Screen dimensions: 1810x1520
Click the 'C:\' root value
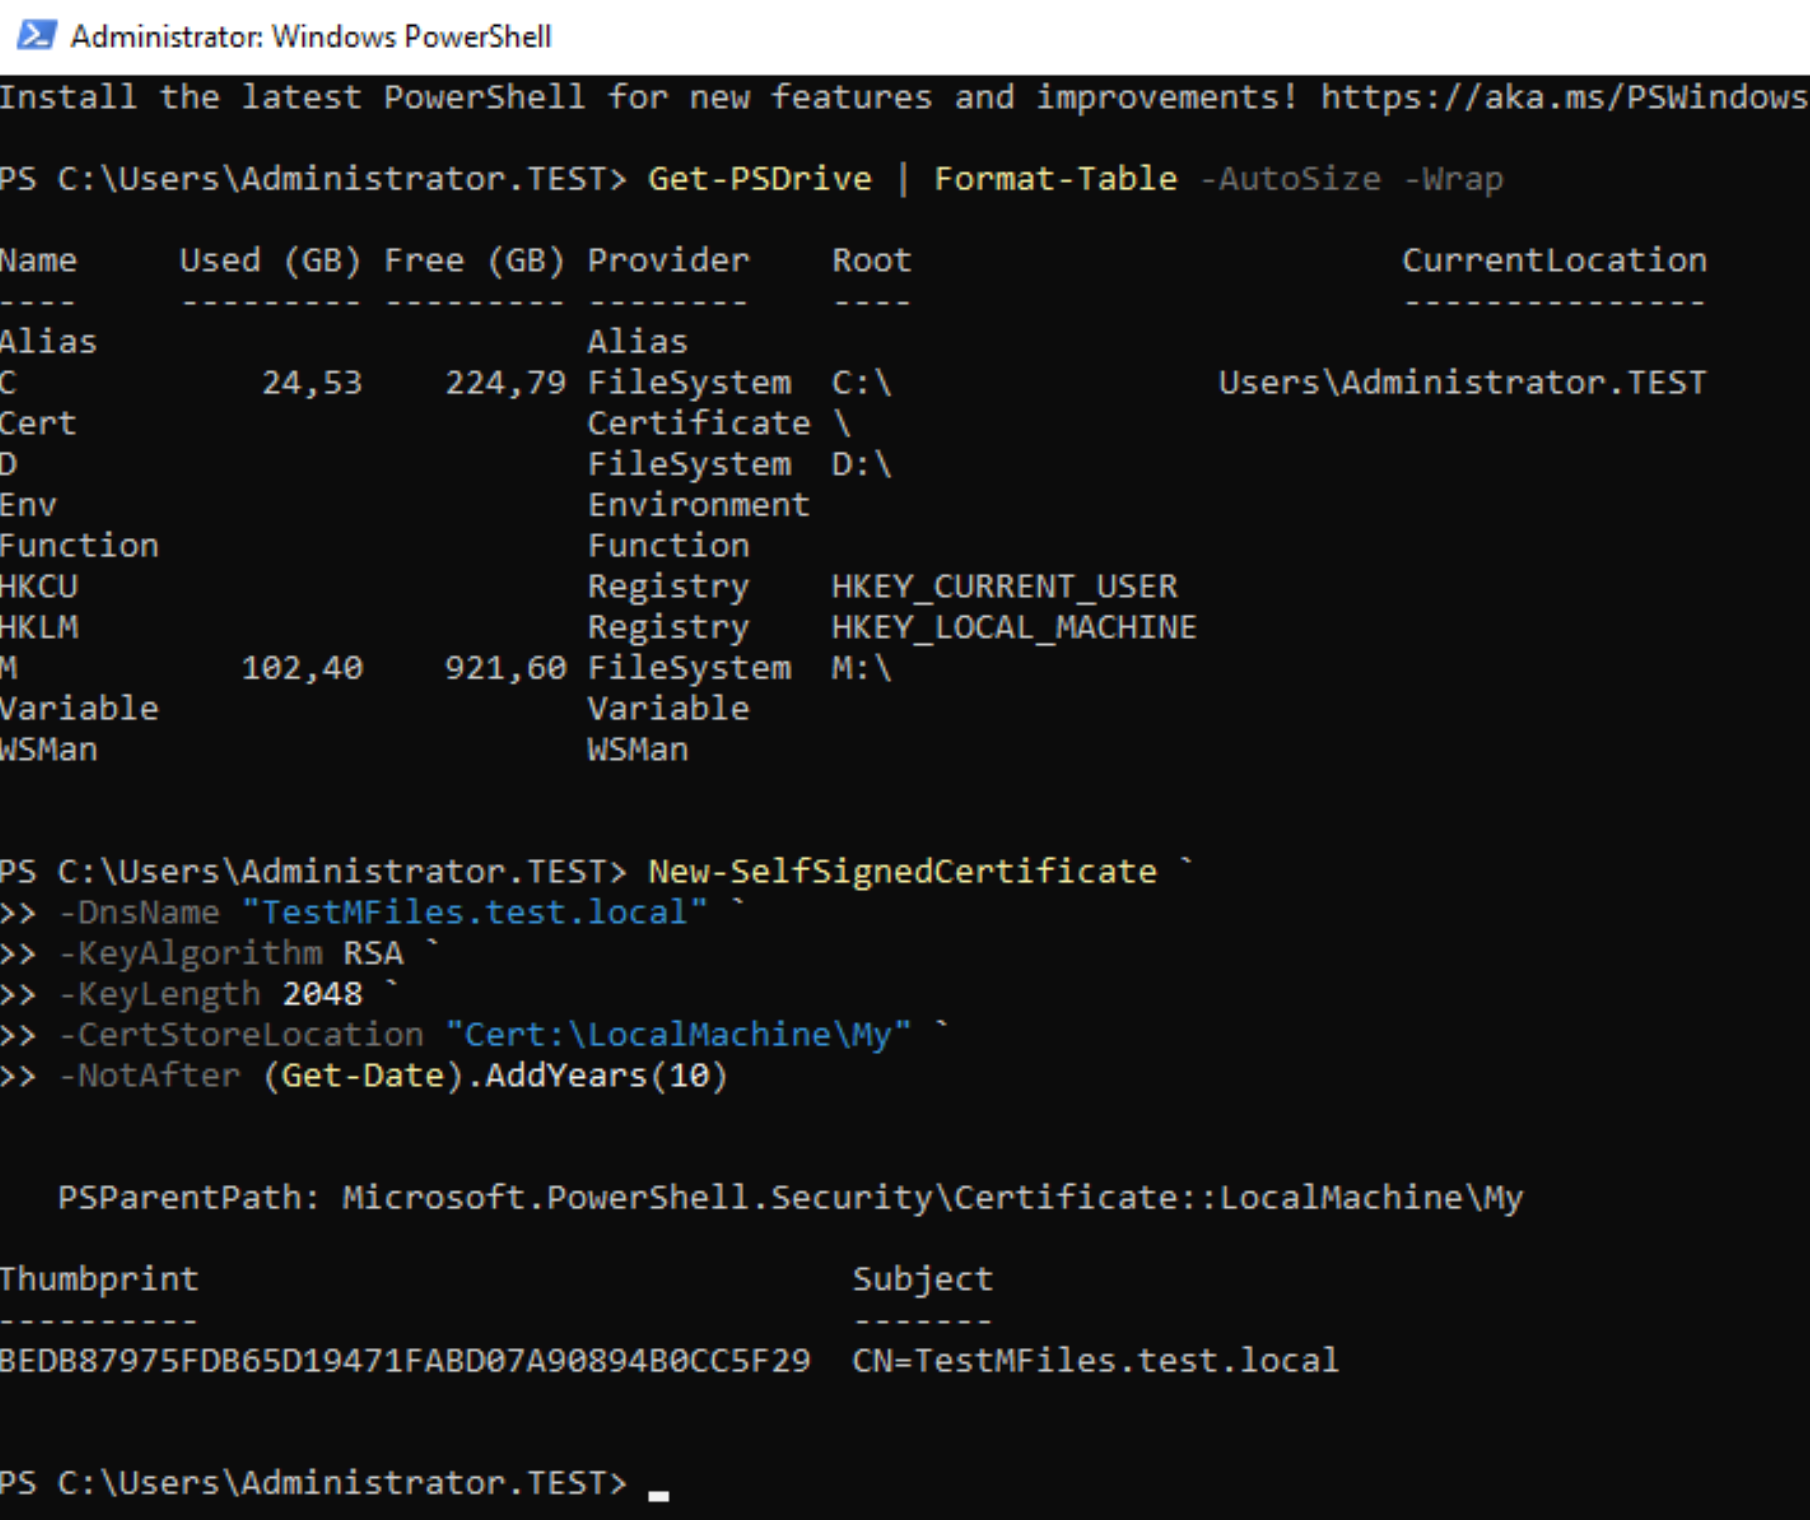click(861, 383)
